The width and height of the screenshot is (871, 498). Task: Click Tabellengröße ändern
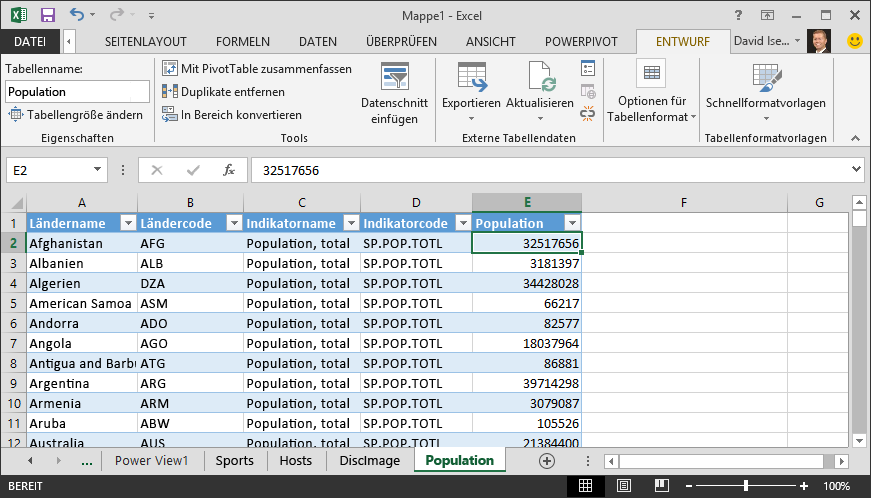point(76,115)
